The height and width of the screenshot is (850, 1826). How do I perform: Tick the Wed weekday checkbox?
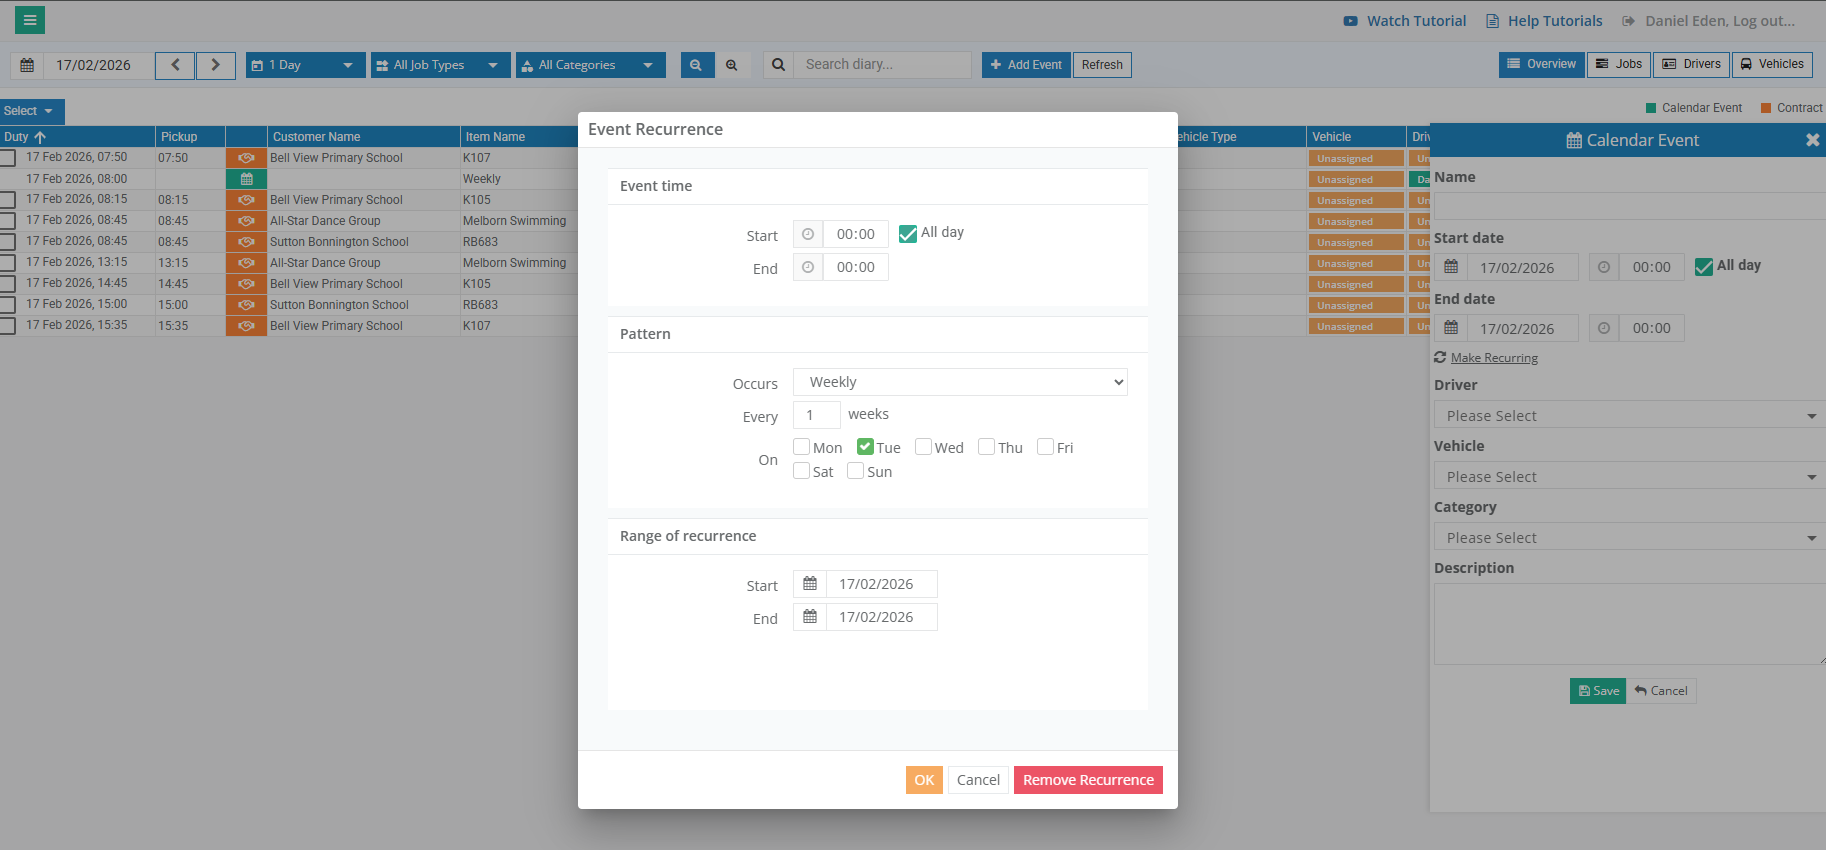coord(923,447)
